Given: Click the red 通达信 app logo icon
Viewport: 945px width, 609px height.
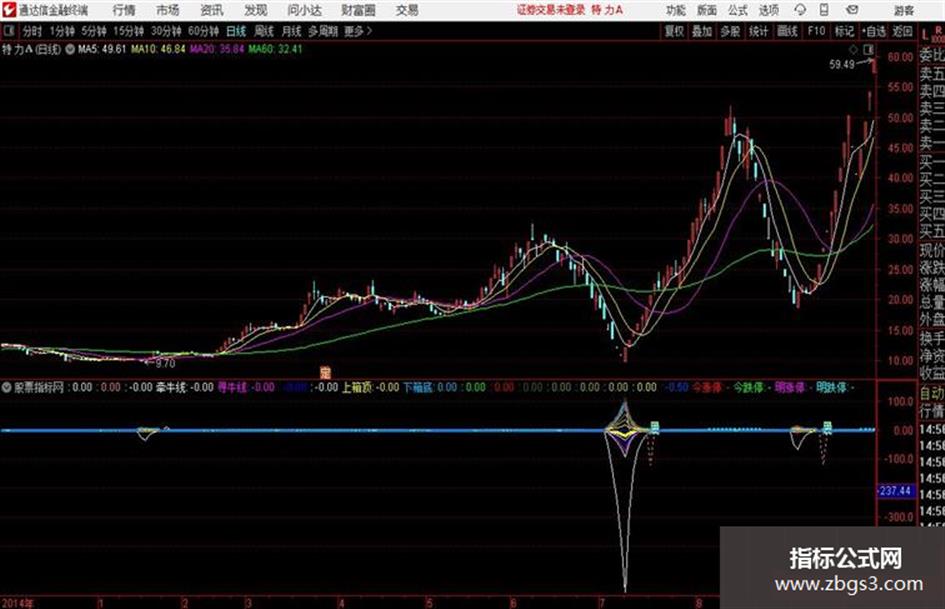Looking at the screenshot, I should click(x=9, y=10).
